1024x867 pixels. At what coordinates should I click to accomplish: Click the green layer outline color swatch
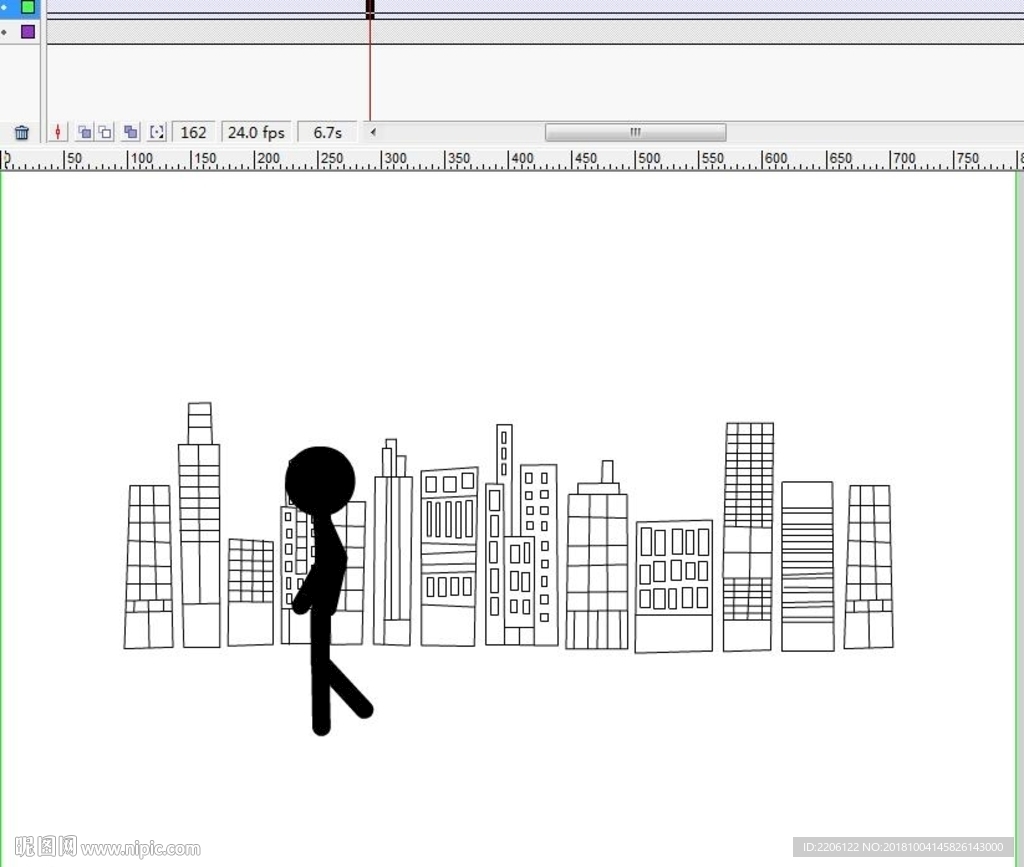point(28,7)
